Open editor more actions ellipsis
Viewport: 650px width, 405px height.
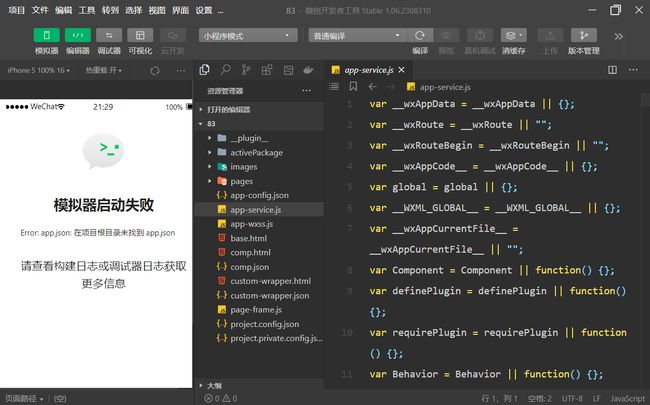coord(633,70)
